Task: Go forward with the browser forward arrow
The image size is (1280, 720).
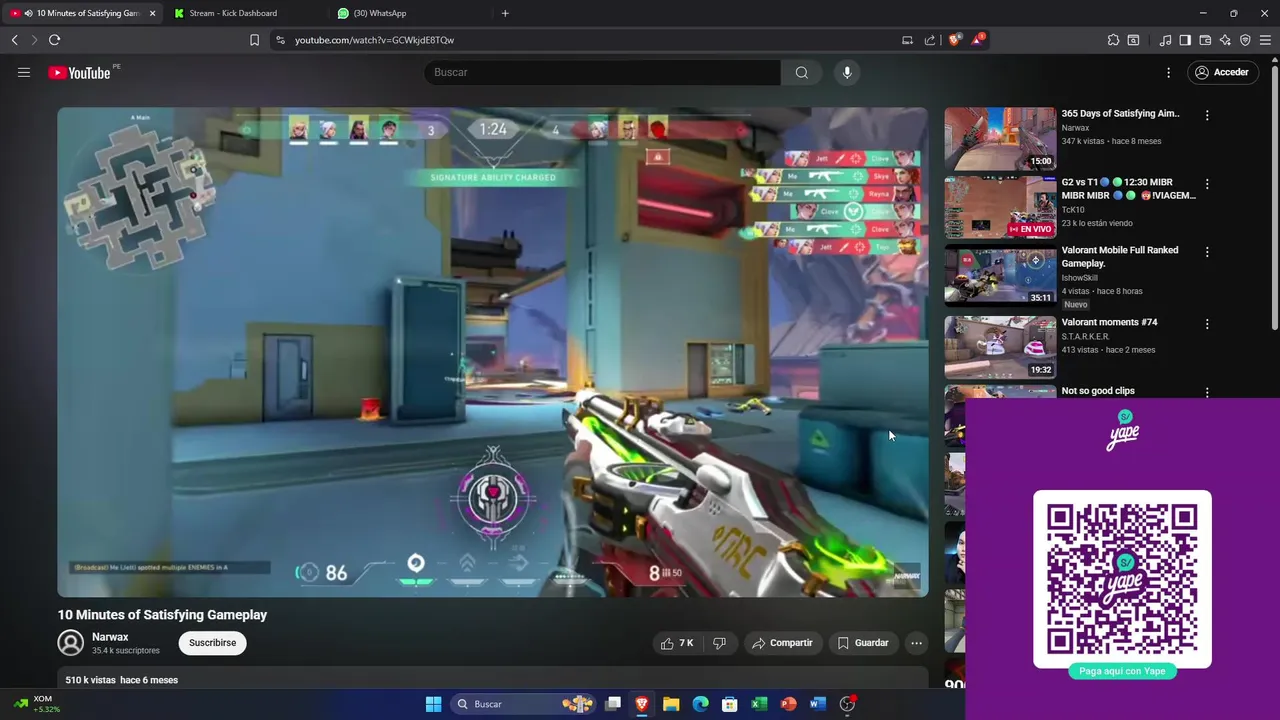Action: [x=34, y=40]
